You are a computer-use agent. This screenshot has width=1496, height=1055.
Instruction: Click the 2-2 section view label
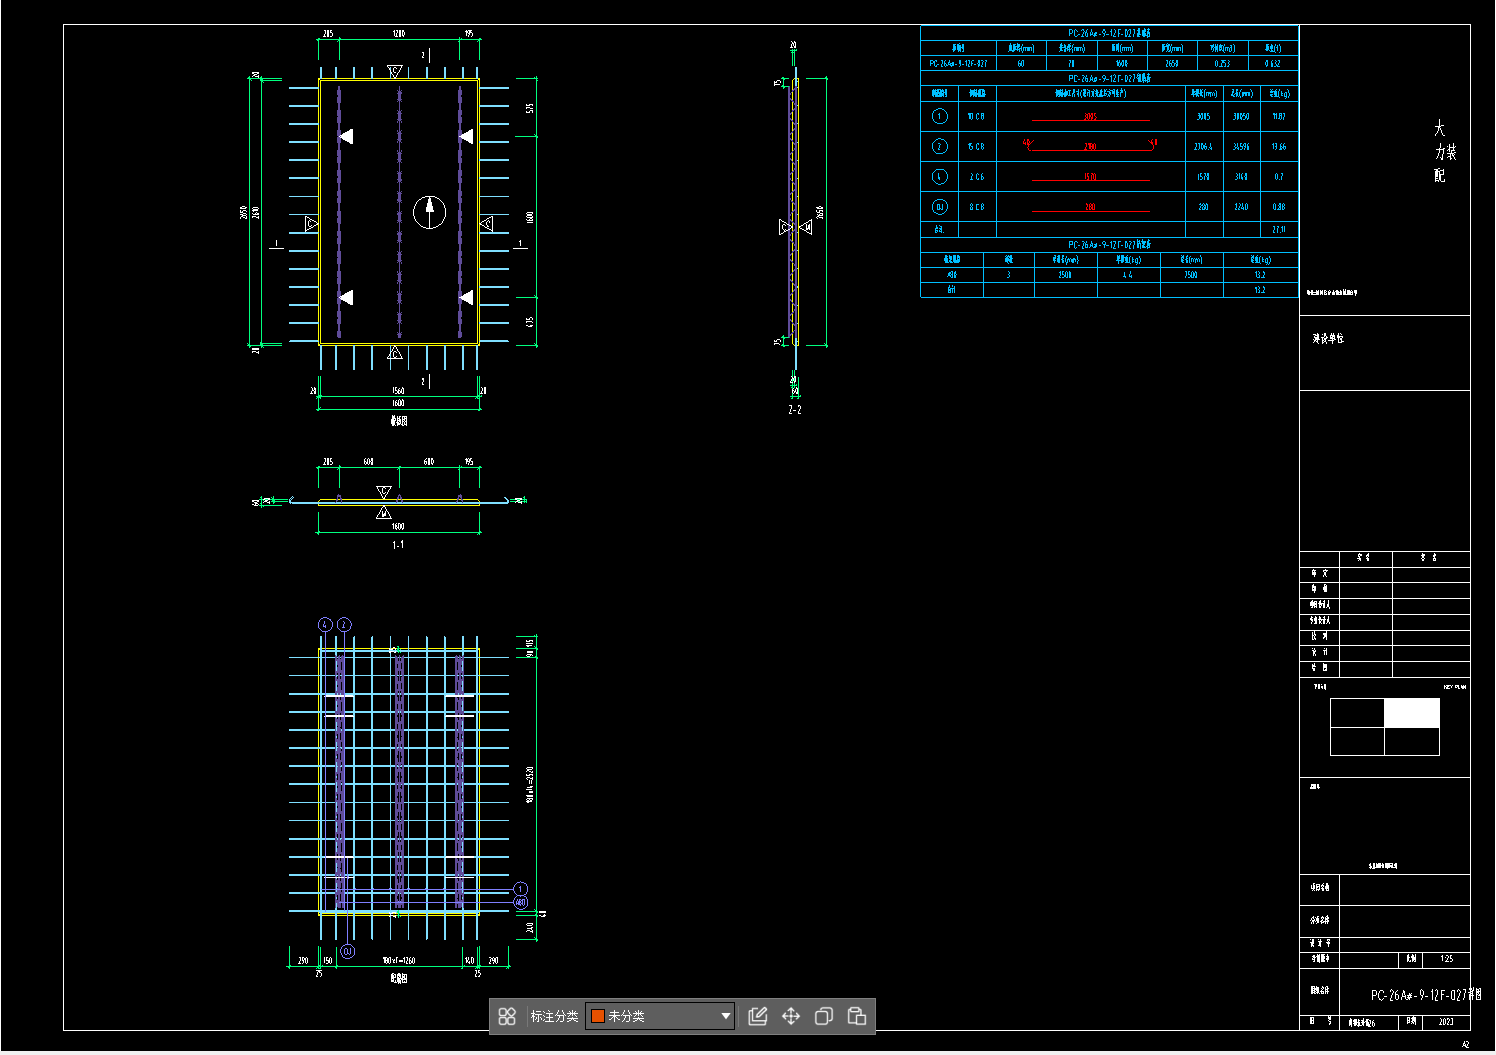coord(795,410)
